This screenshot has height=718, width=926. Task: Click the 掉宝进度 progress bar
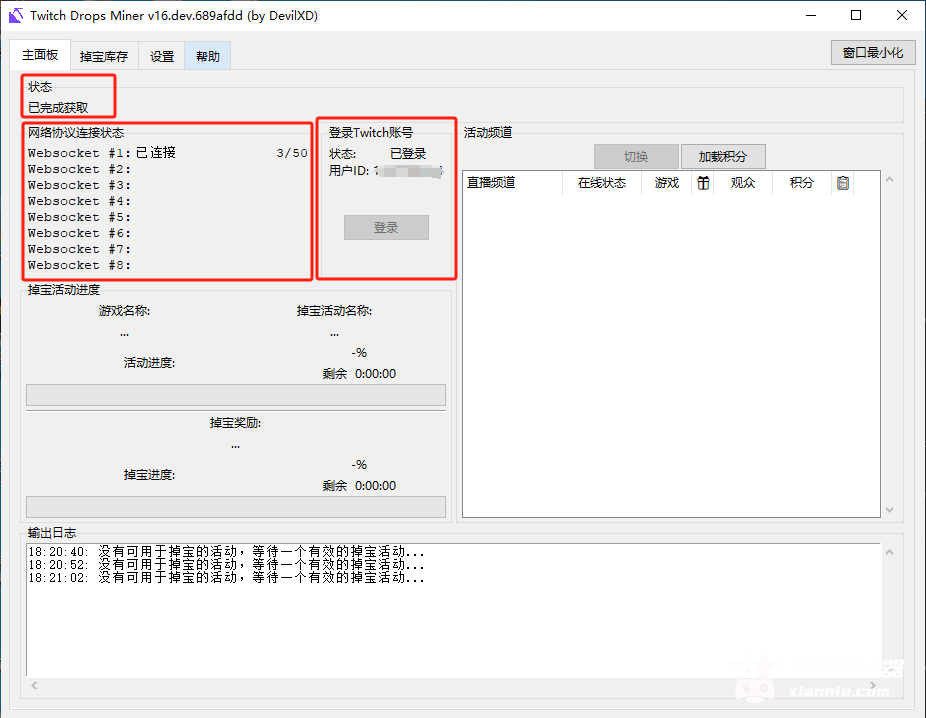tap(236, 507)
